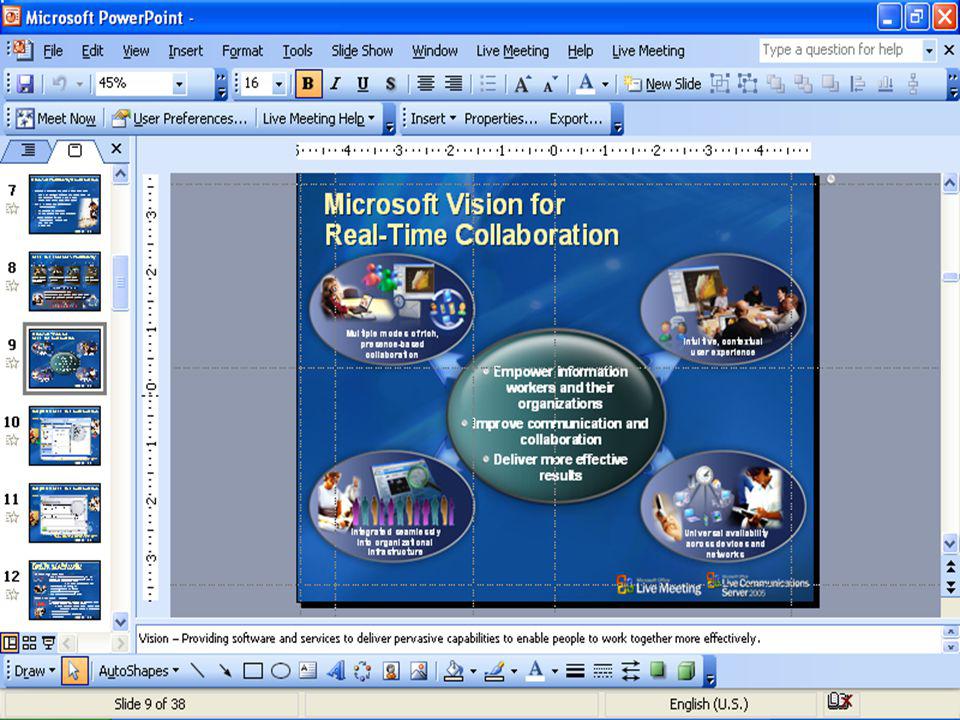Open the Line Style options
Screen dimensions: 960x720
click(x=575, y=671)
